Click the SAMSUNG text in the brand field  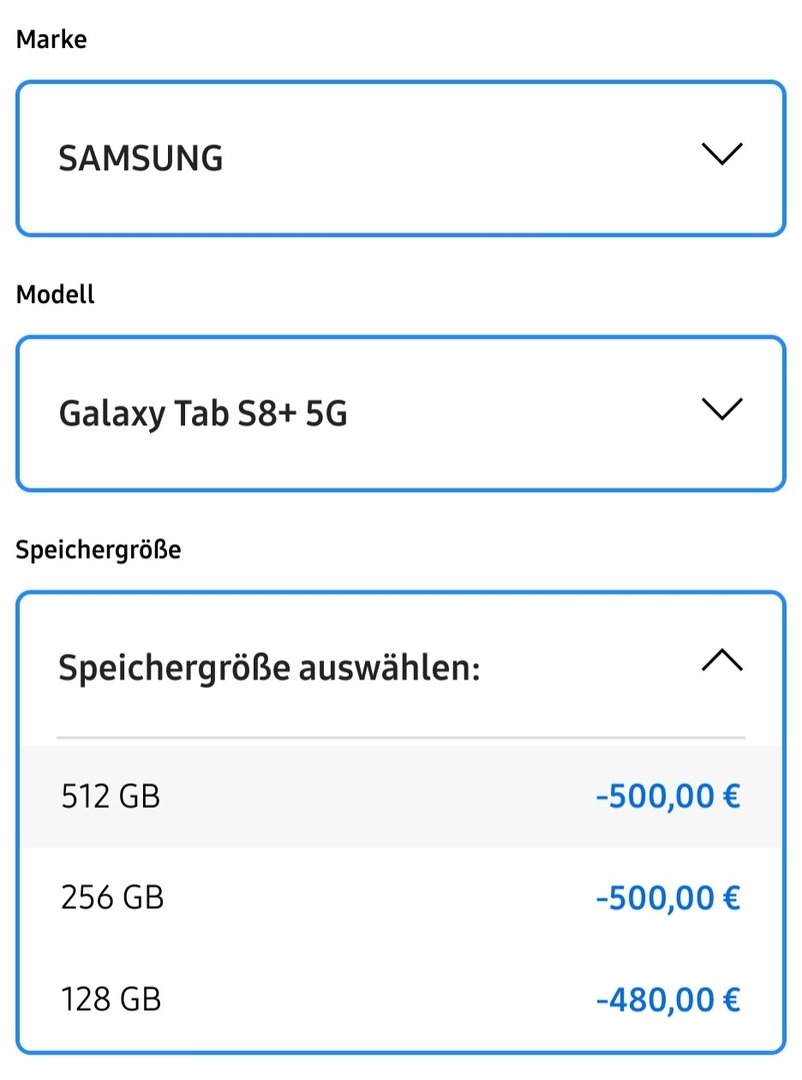pyautogui.click(x=141, y=159)
